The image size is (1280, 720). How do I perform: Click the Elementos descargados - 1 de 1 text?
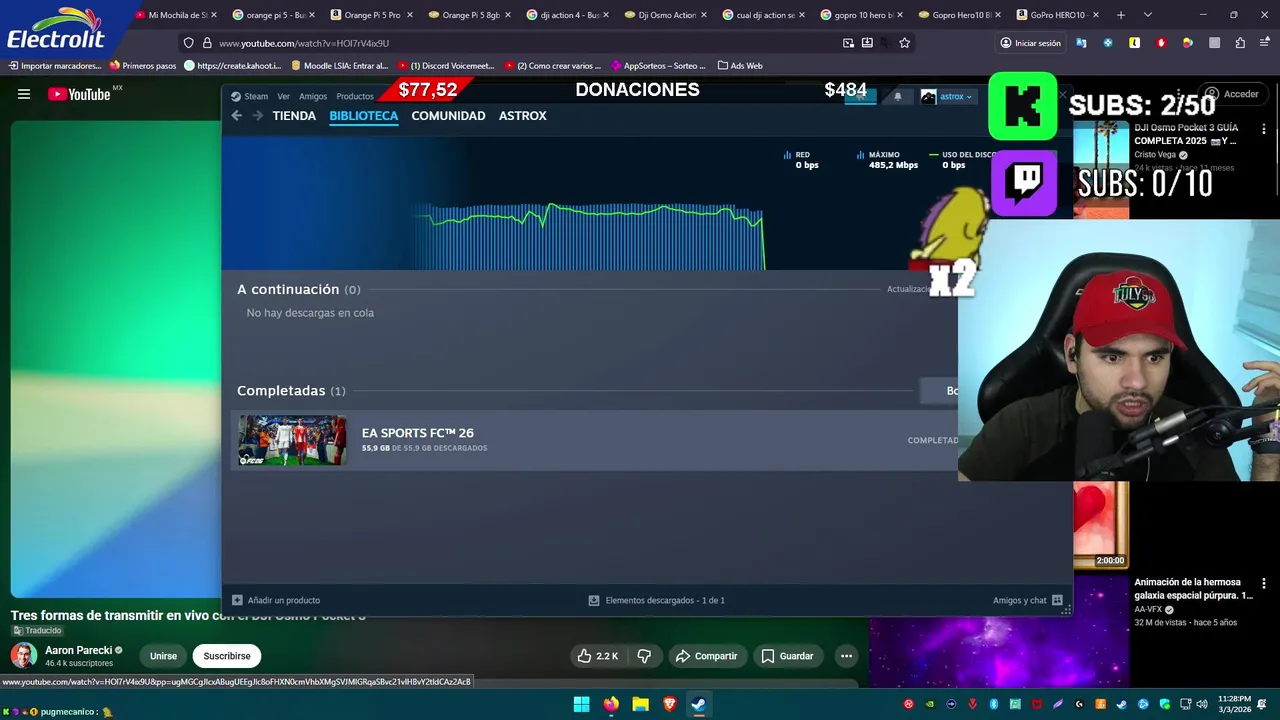[x=665, y=600]
